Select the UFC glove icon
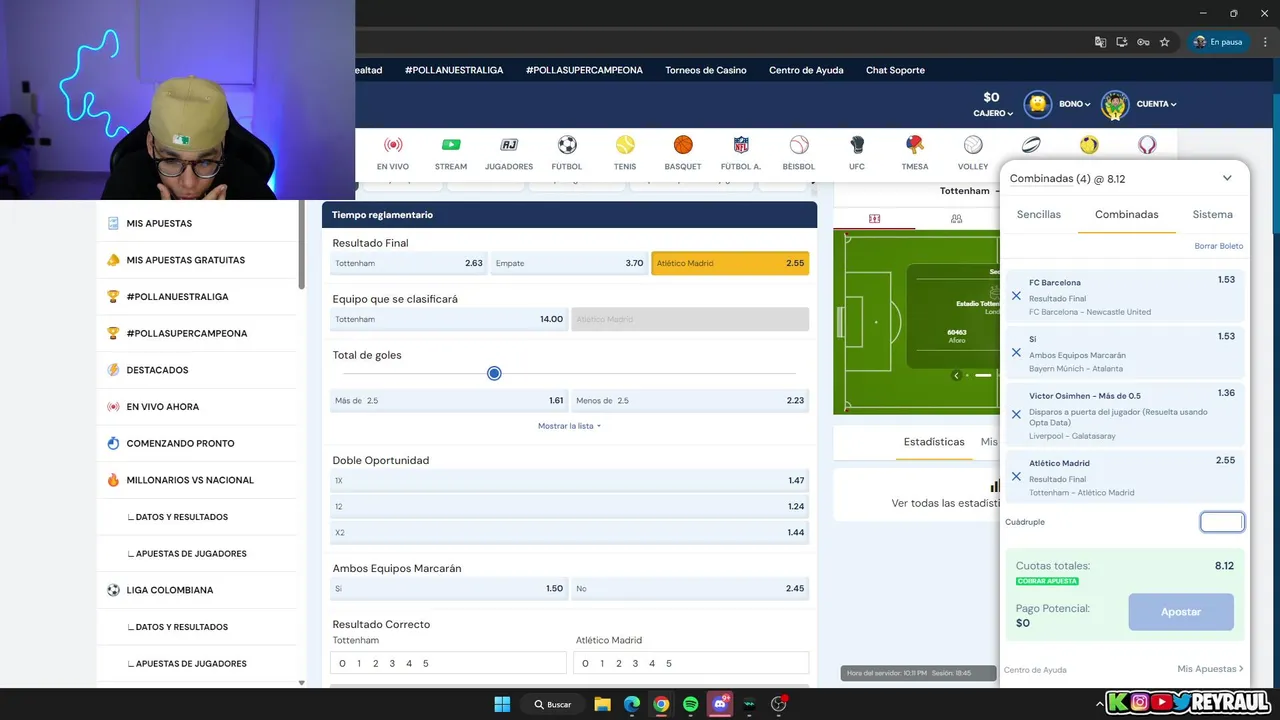 (x=857, y=145)
